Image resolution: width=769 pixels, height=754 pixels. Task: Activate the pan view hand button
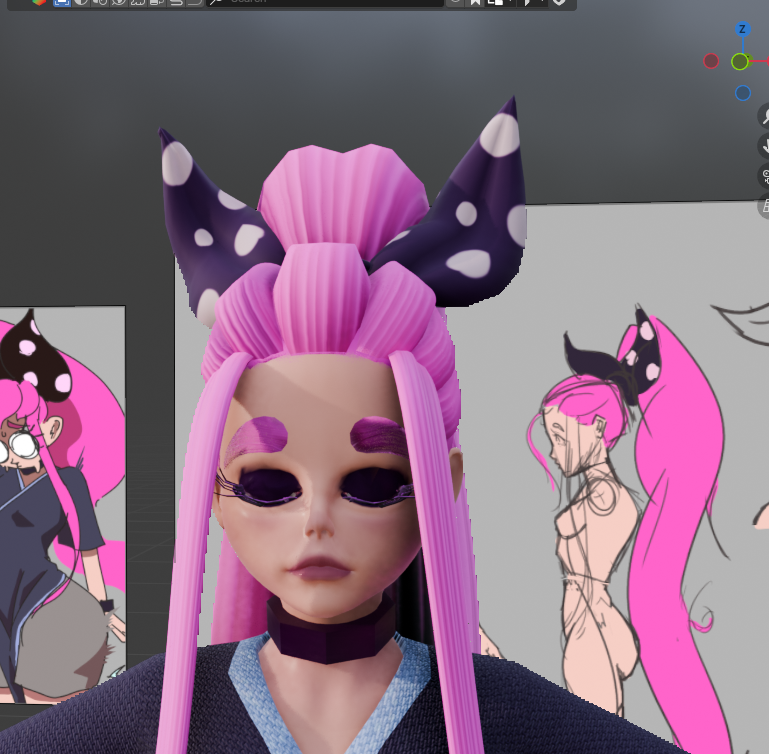(765, 146)
